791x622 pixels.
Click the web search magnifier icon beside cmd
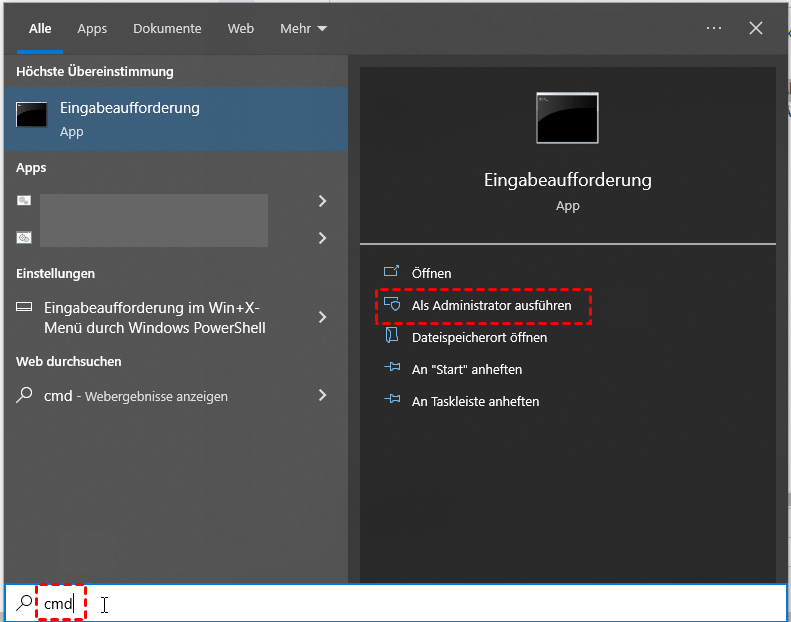(x=25, y=395)
